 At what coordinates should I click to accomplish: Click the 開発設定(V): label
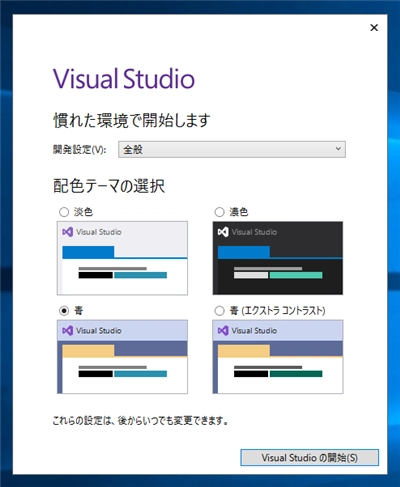point(80,150)
